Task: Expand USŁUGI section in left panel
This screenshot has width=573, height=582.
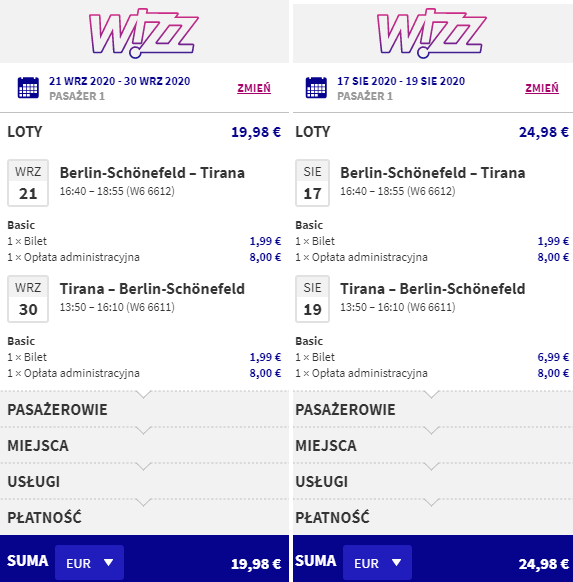Action: tap(144, 481)
